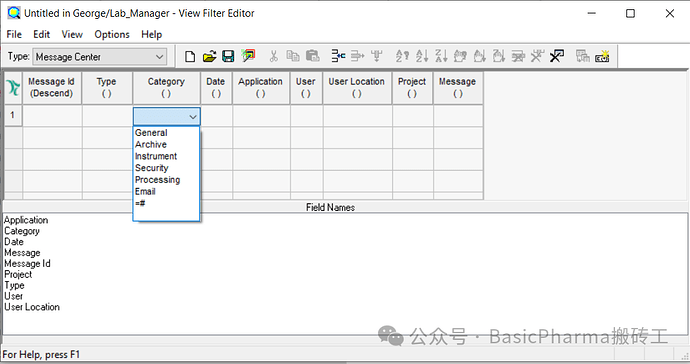
Task: Open the Type combo box Message Center
Action: pos(100,57)
